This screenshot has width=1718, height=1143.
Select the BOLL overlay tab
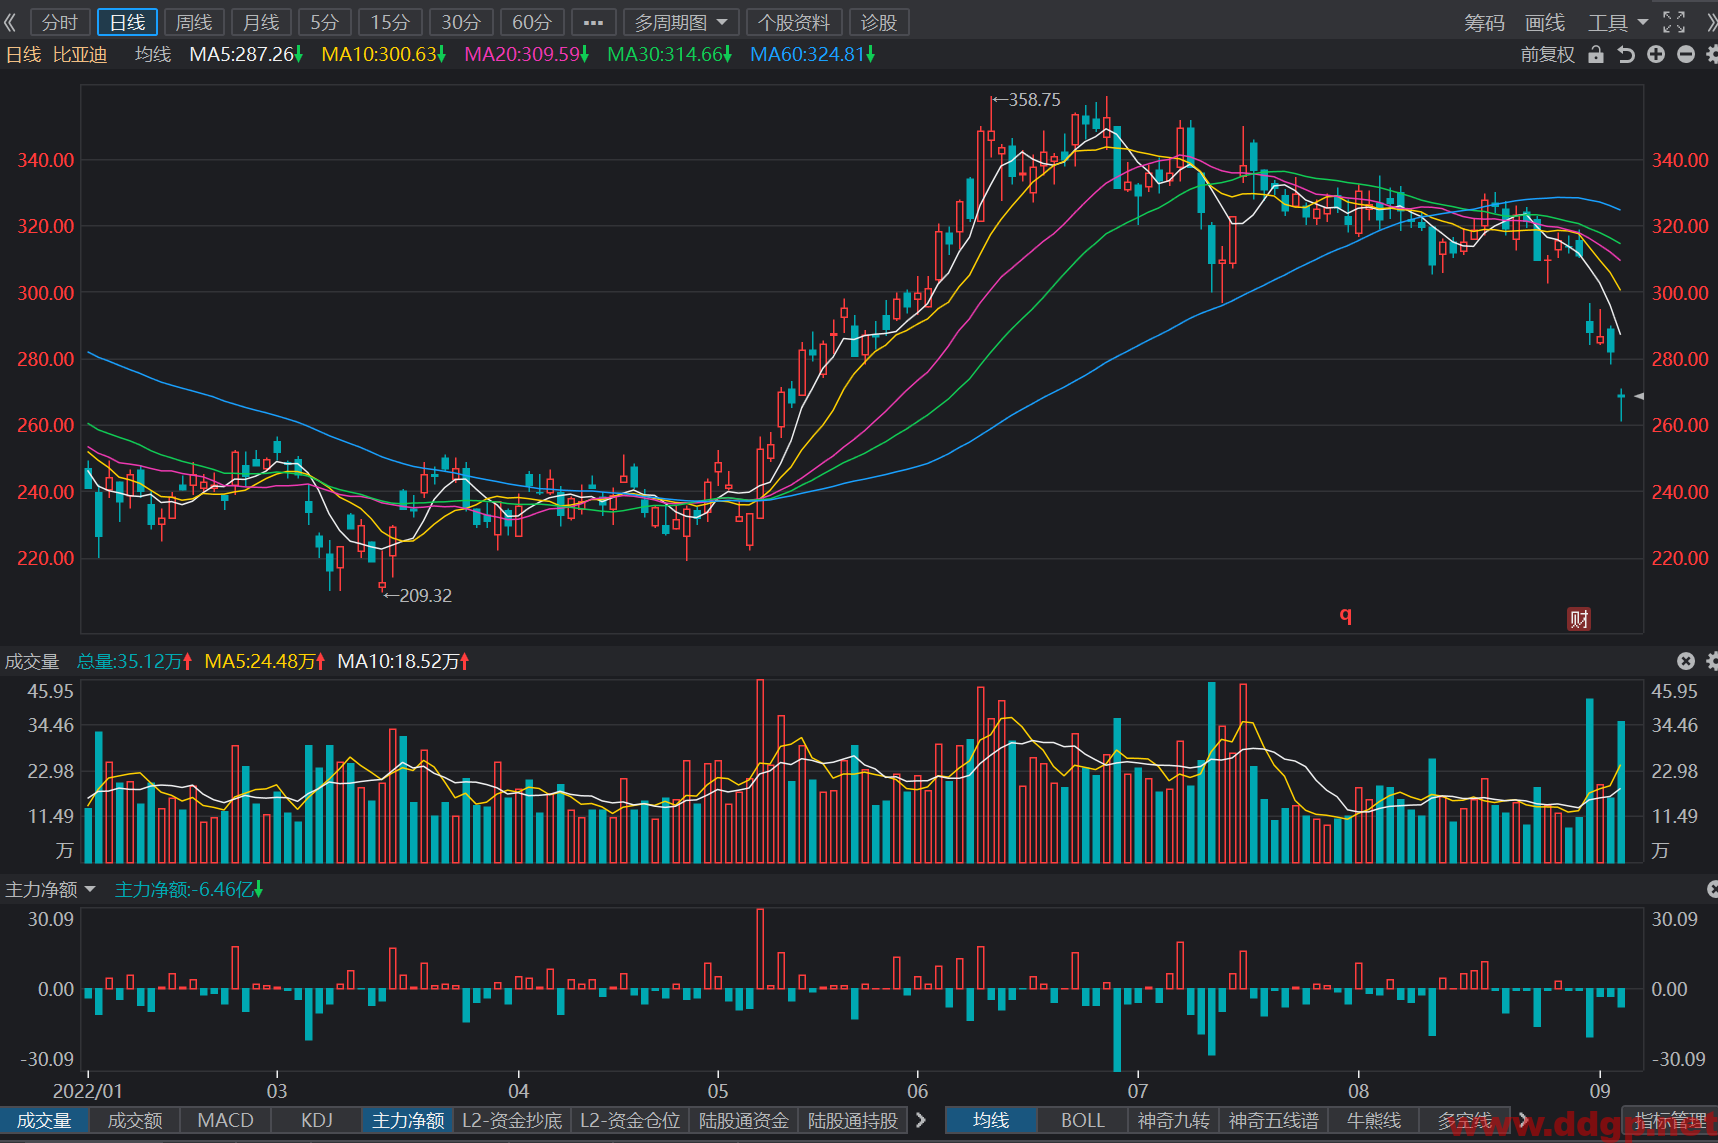1083,1120
